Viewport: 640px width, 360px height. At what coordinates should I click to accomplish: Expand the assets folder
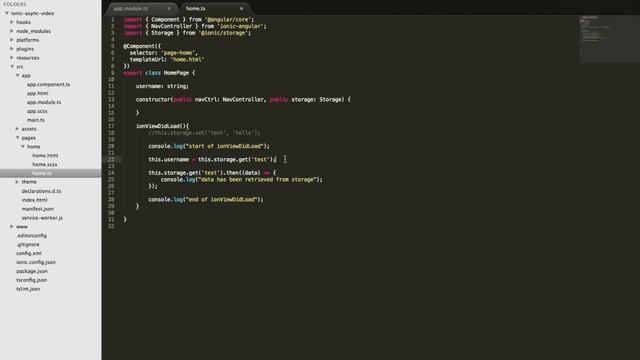click(x=18, y=129)
